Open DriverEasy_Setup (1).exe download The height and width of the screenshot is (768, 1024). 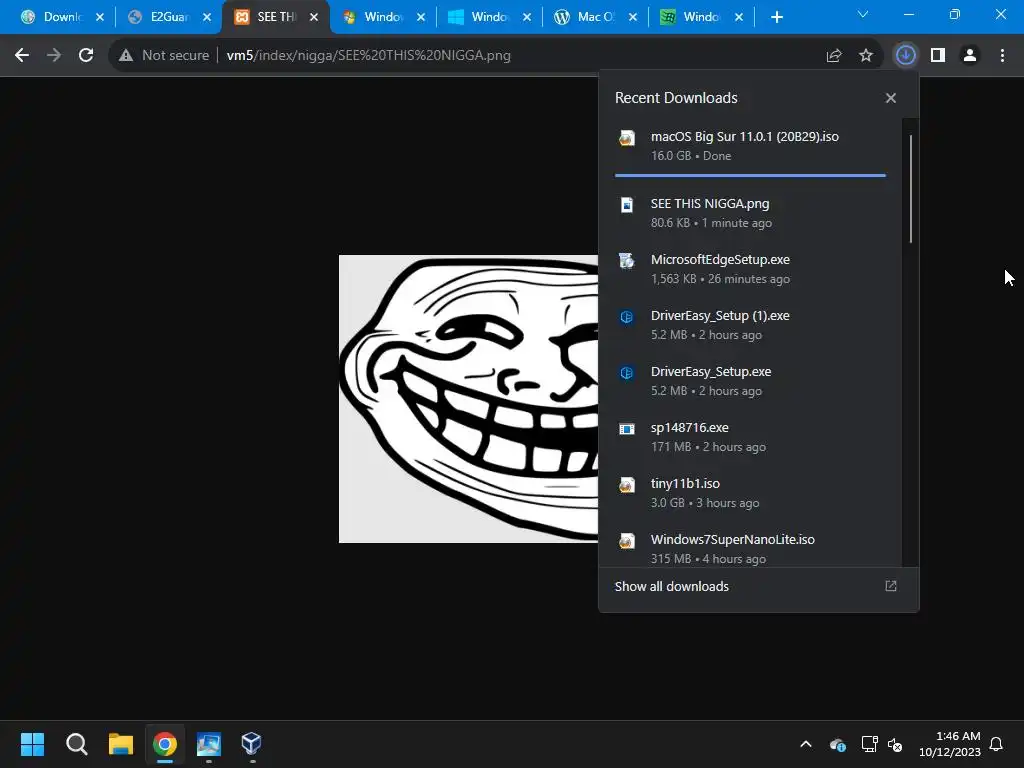tap(750, 325)
